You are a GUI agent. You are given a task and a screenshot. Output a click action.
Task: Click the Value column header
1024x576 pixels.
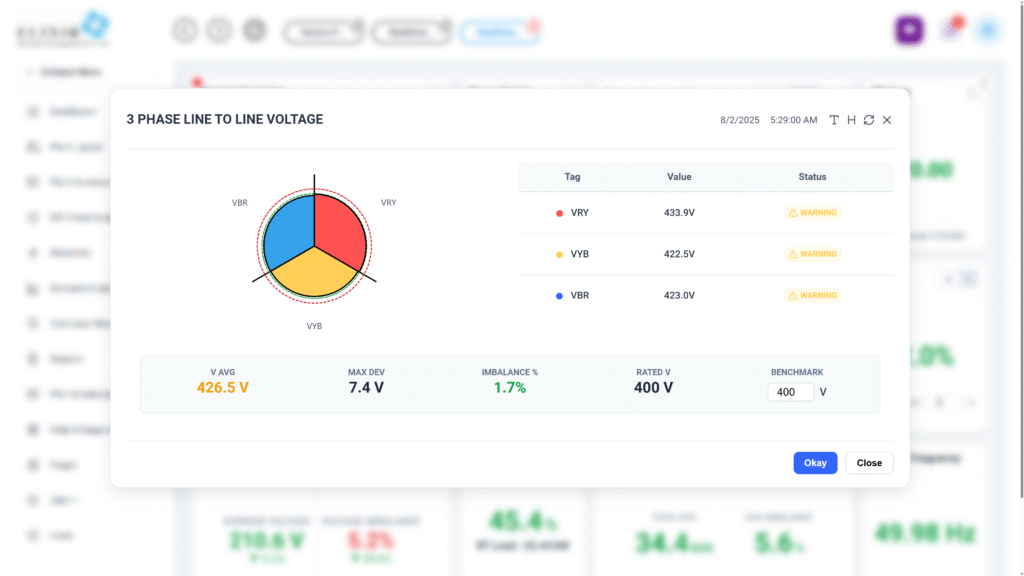click(x=679, y=177)
